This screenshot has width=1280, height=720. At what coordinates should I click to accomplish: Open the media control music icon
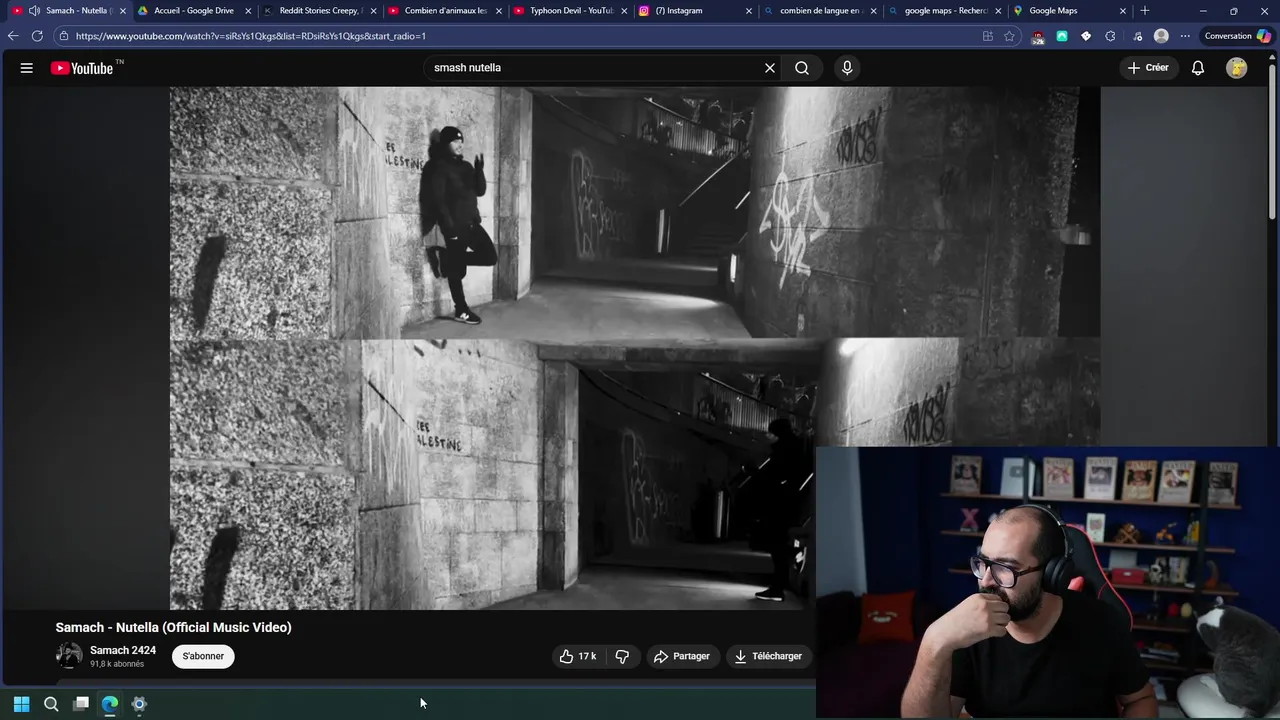coord(1137,36)
